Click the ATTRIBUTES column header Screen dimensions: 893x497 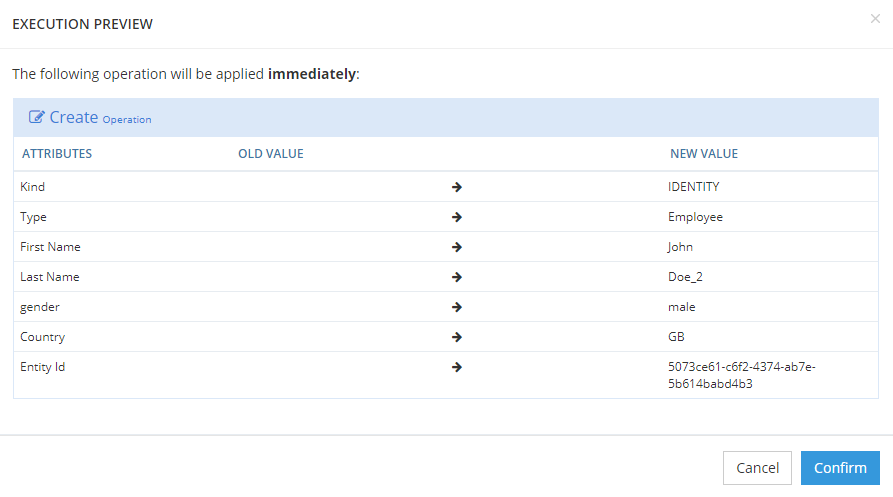coord(56,154)
